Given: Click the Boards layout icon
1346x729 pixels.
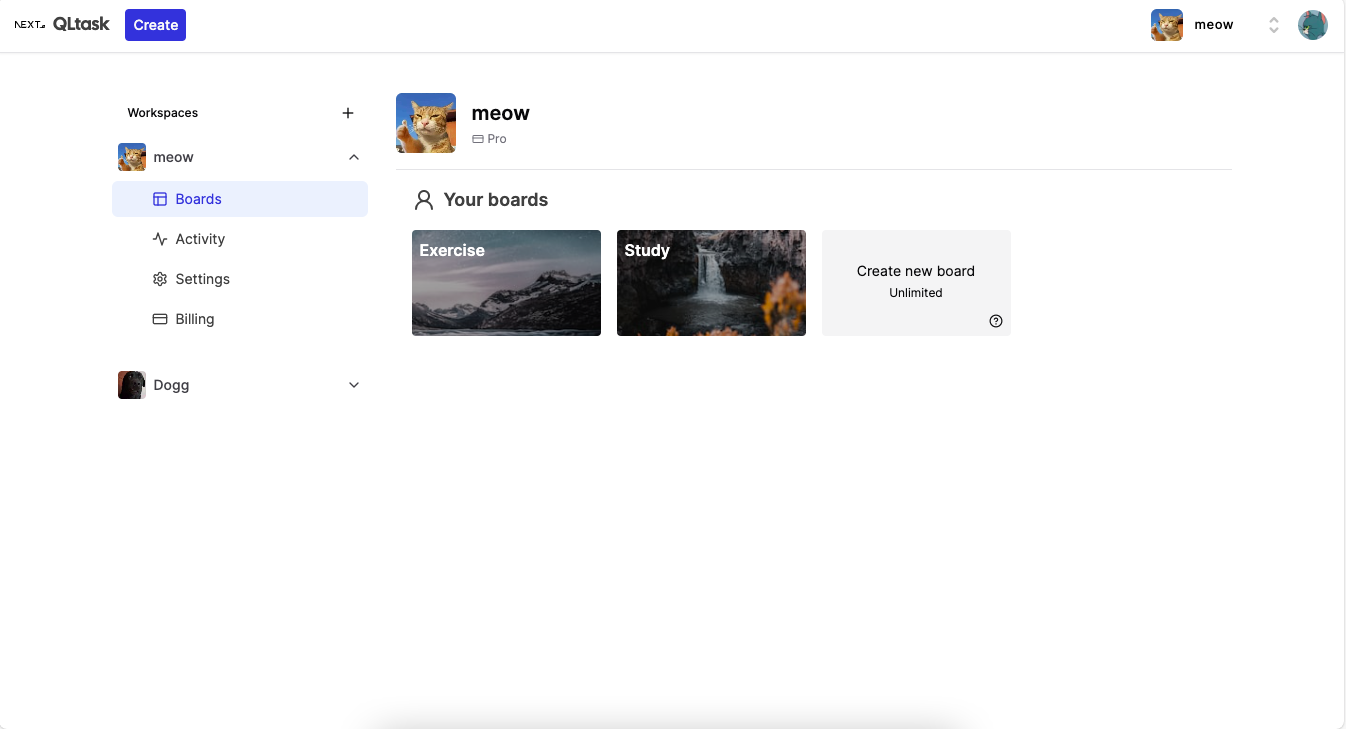Looking at the screenshot, I should [160, 199].
